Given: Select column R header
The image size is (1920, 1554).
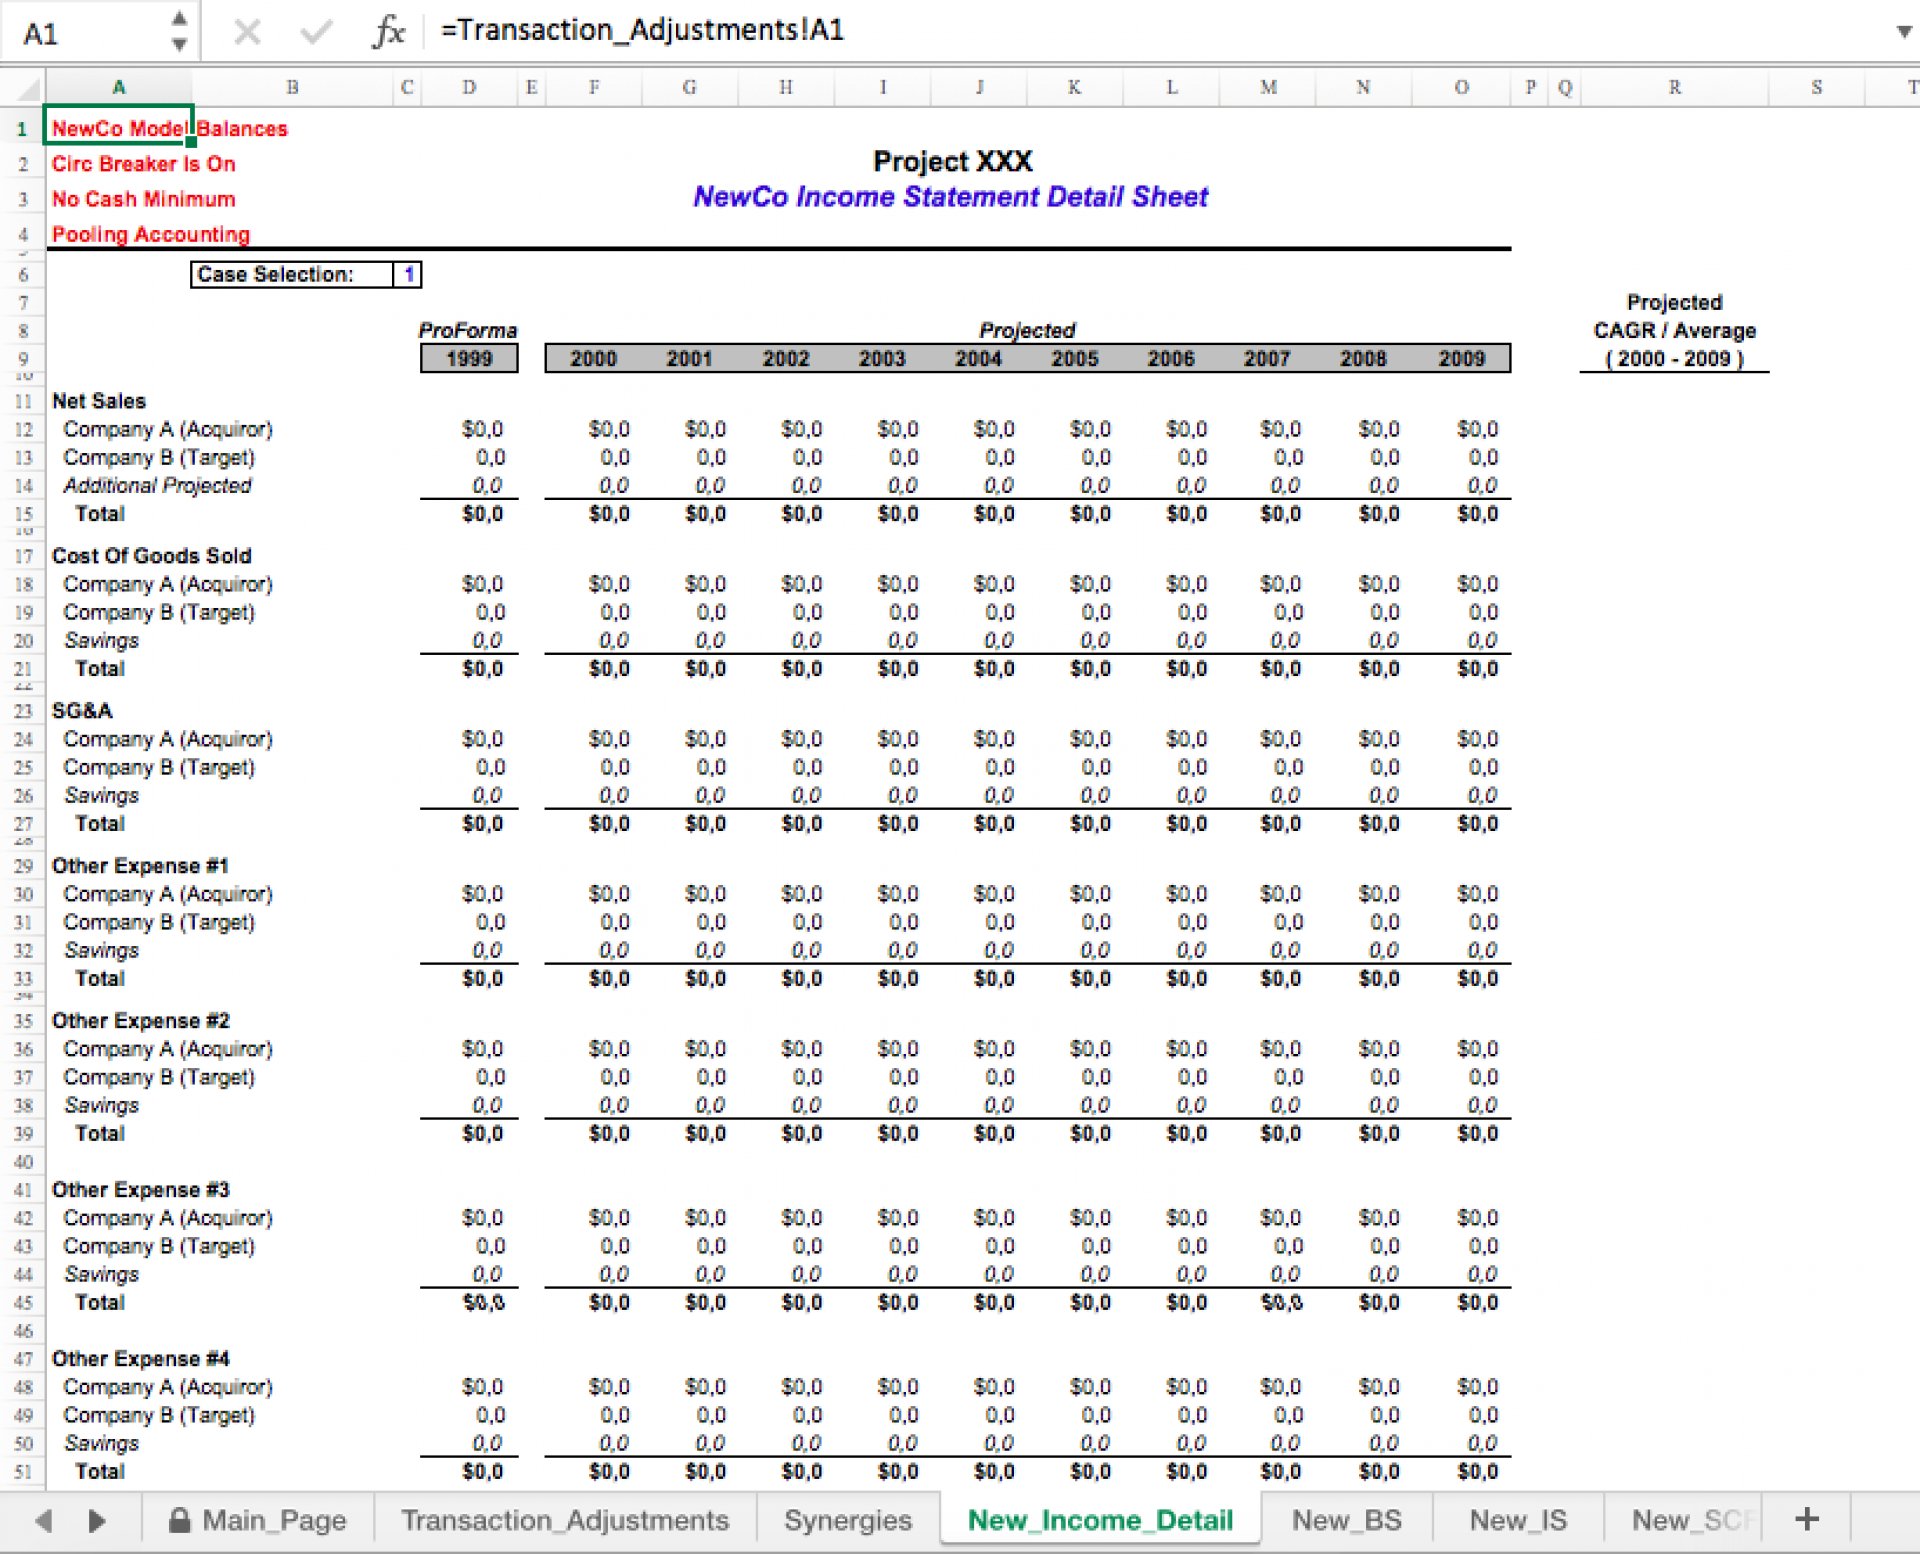Looking at the screenshot, I should (1674, 88).
